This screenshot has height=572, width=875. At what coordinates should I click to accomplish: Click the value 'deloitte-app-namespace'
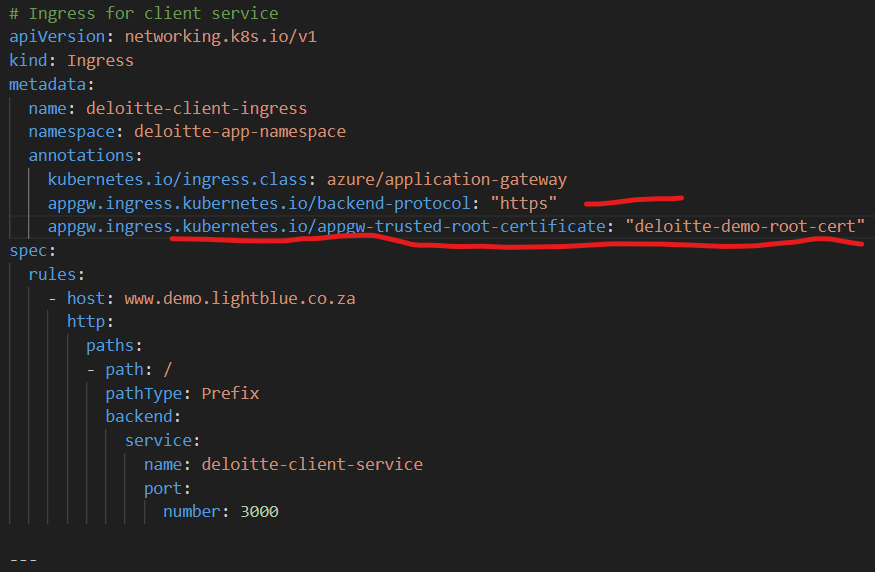coord(240,132)
